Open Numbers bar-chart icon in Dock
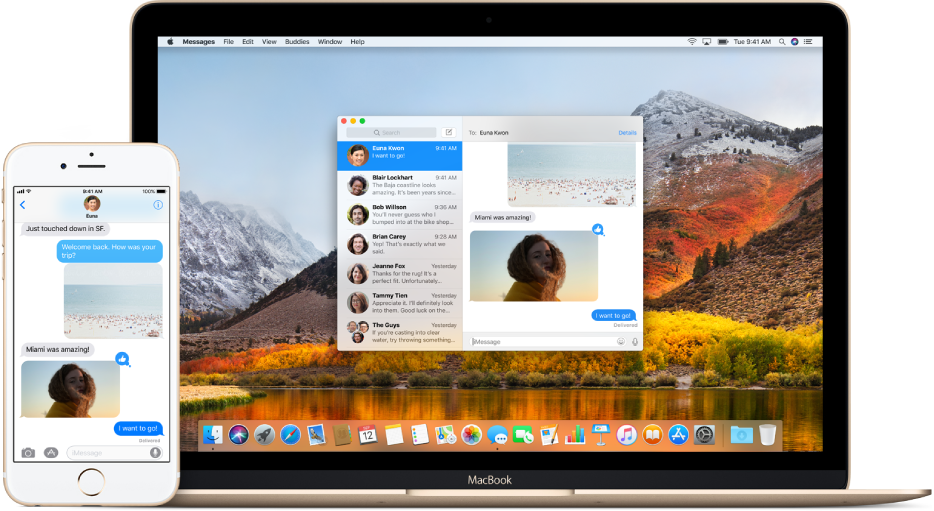This screenshot has width=934, height=511. 575,435
